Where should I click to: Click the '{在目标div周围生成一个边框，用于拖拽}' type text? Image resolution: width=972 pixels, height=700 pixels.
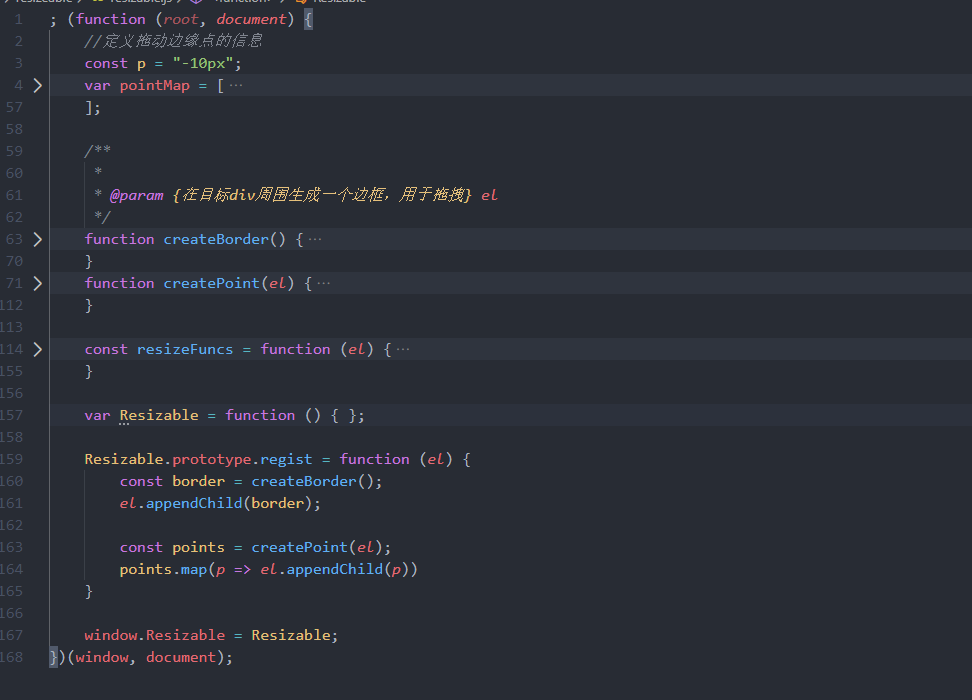[322, 195]
